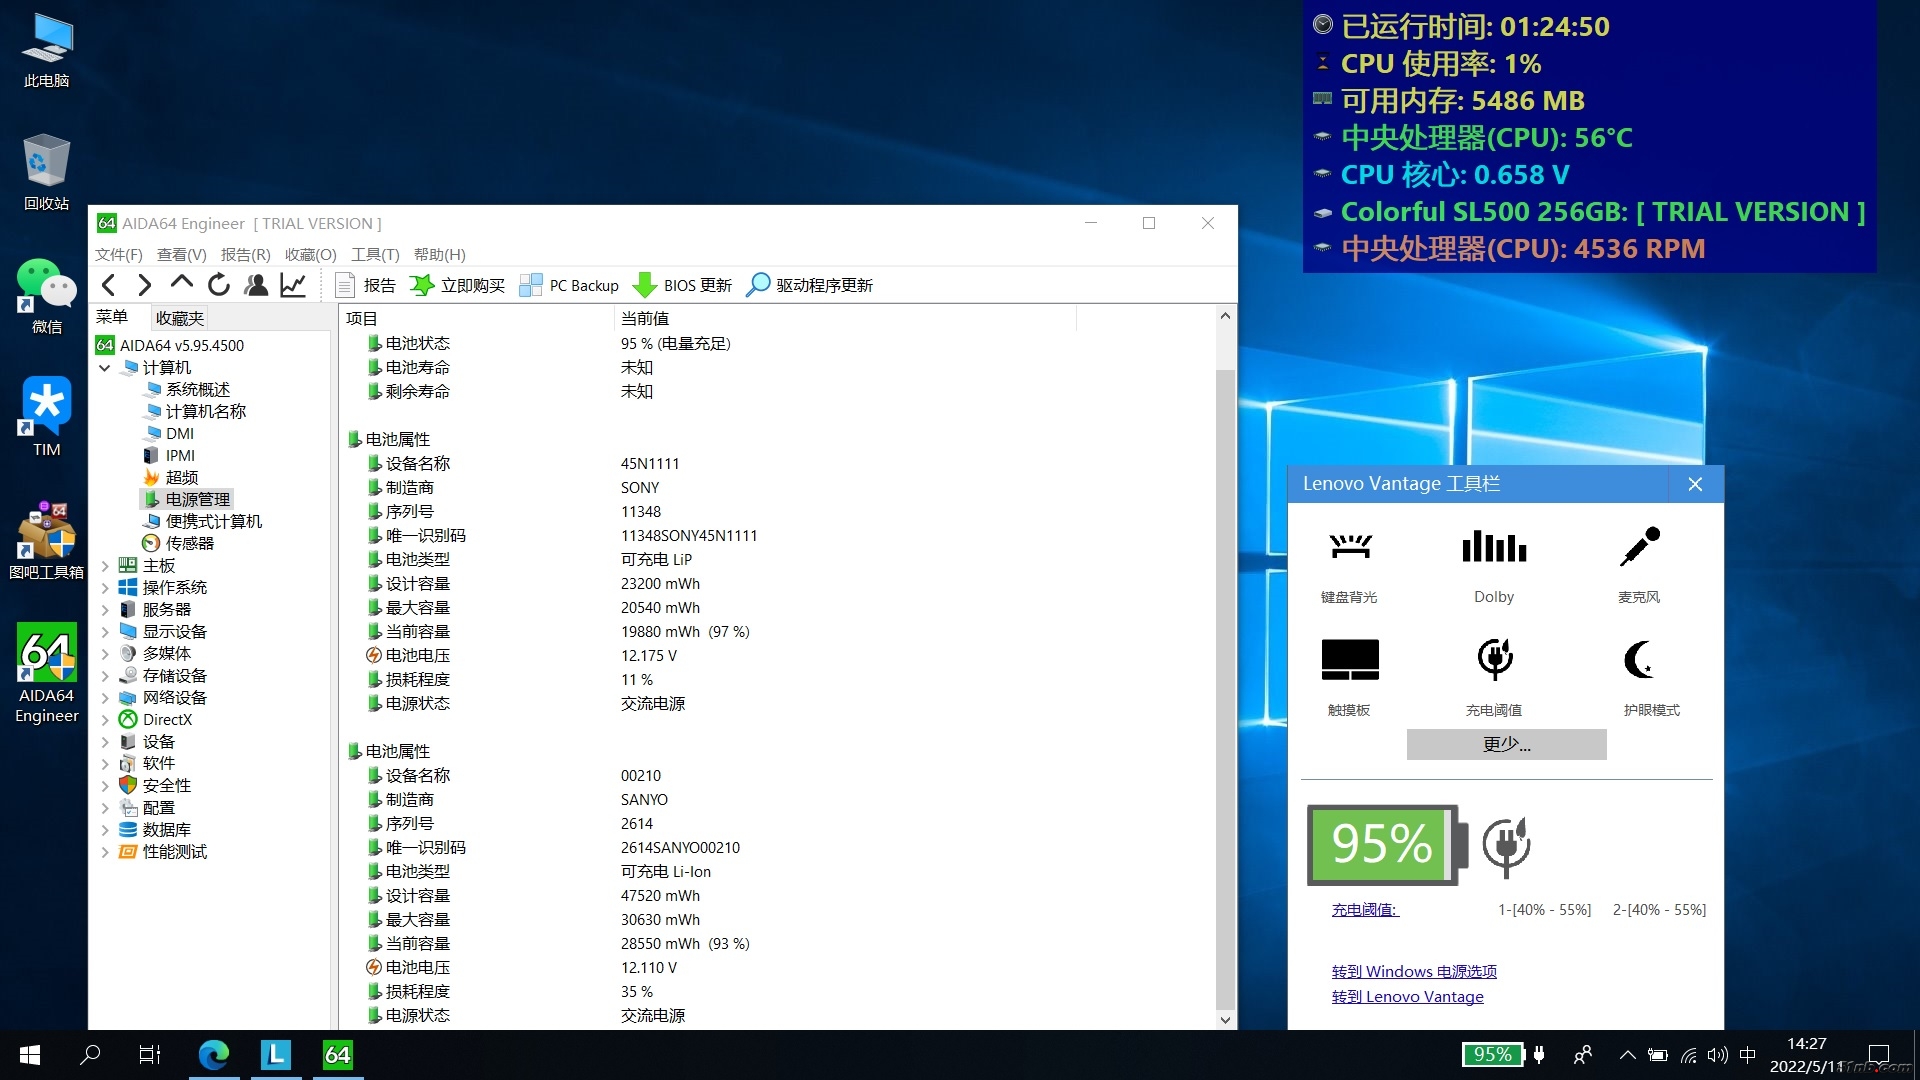
Task: Go back with AIDA64 back arrow
Action: pyautogui.click(x=109, y=285)
